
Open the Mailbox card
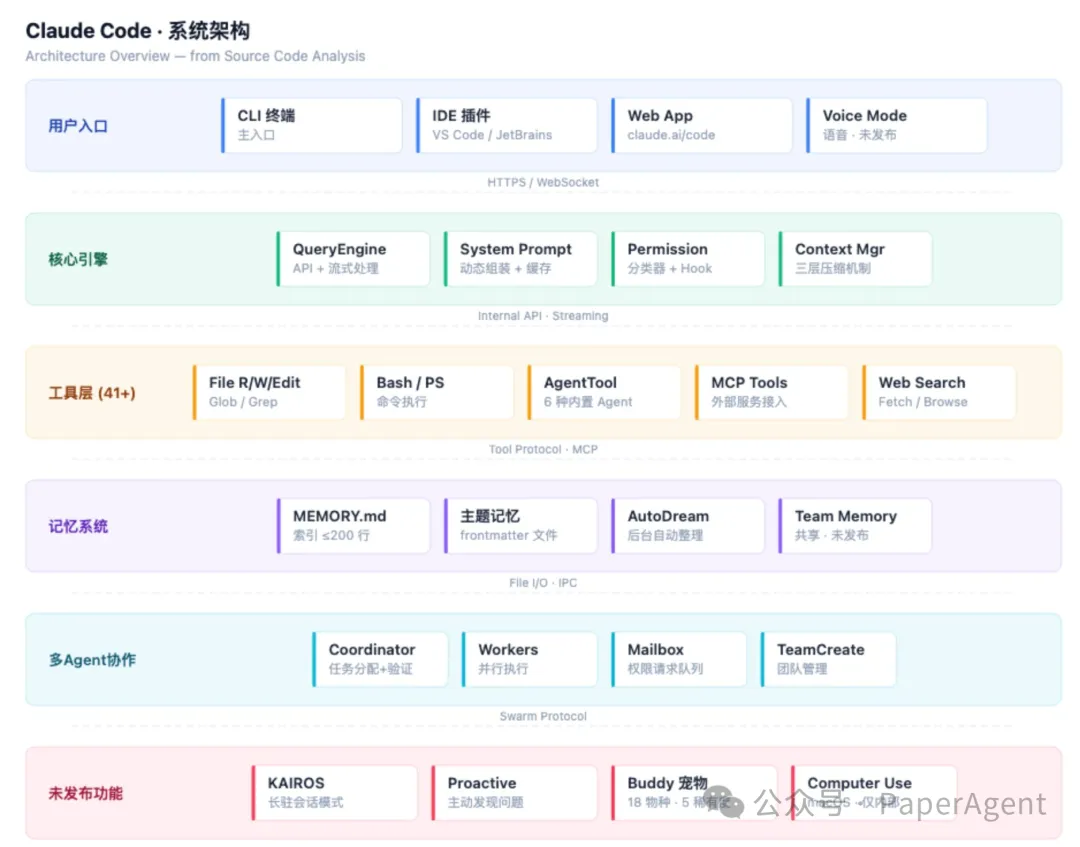pyautogui.click(x=679, y=660)
